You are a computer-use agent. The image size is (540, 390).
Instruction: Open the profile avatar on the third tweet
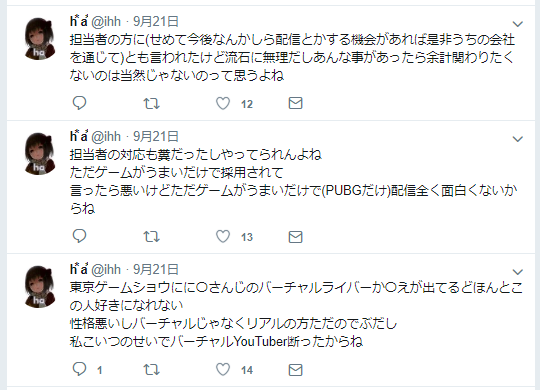(x=40, y=286)
